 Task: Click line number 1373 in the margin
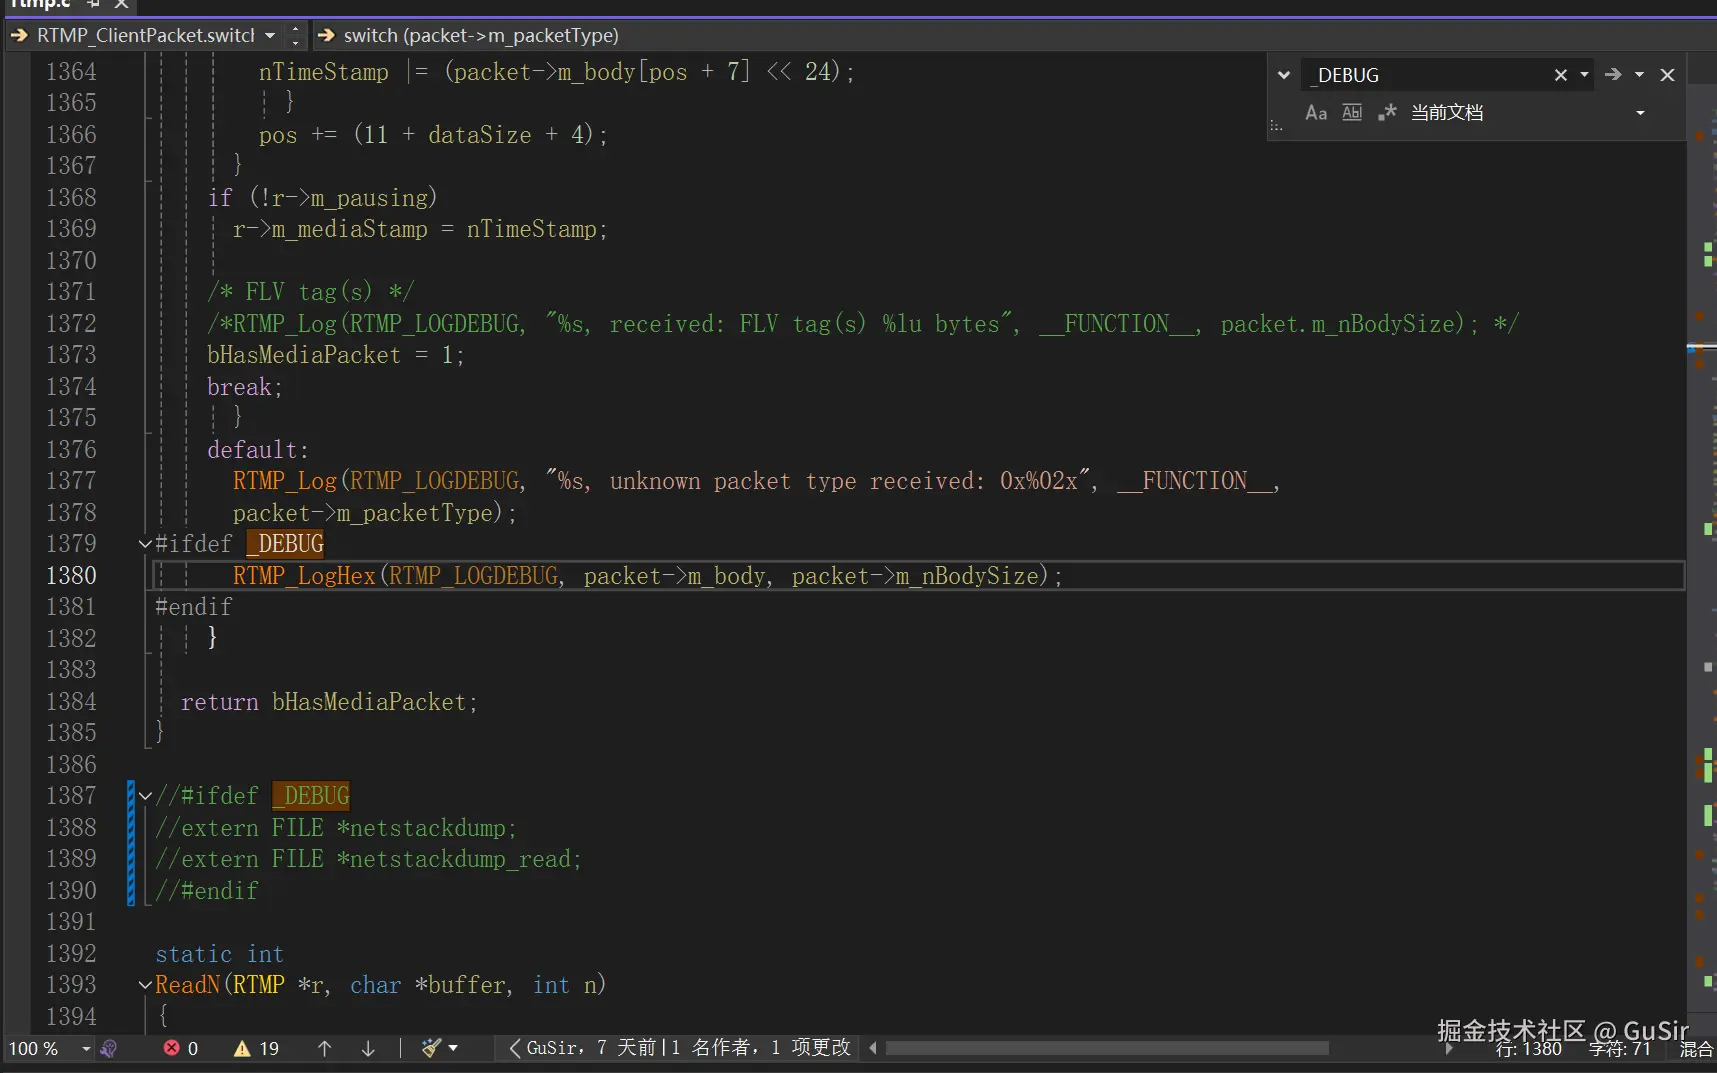tap(71, 355)
